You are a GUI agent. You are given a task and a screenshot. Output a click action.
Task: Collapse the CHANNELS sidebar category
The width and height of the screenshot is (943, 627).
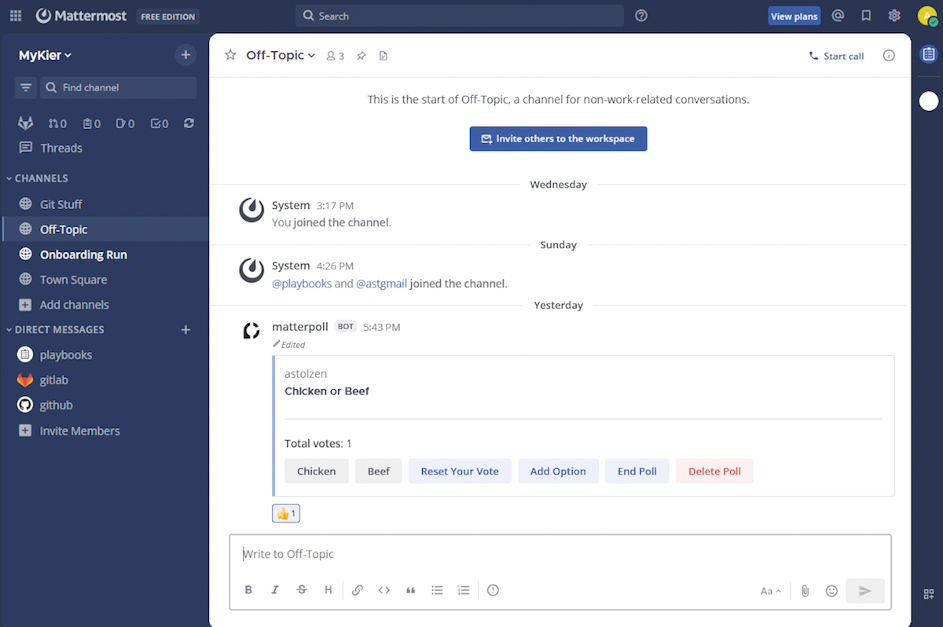click(x=40, y=178)
